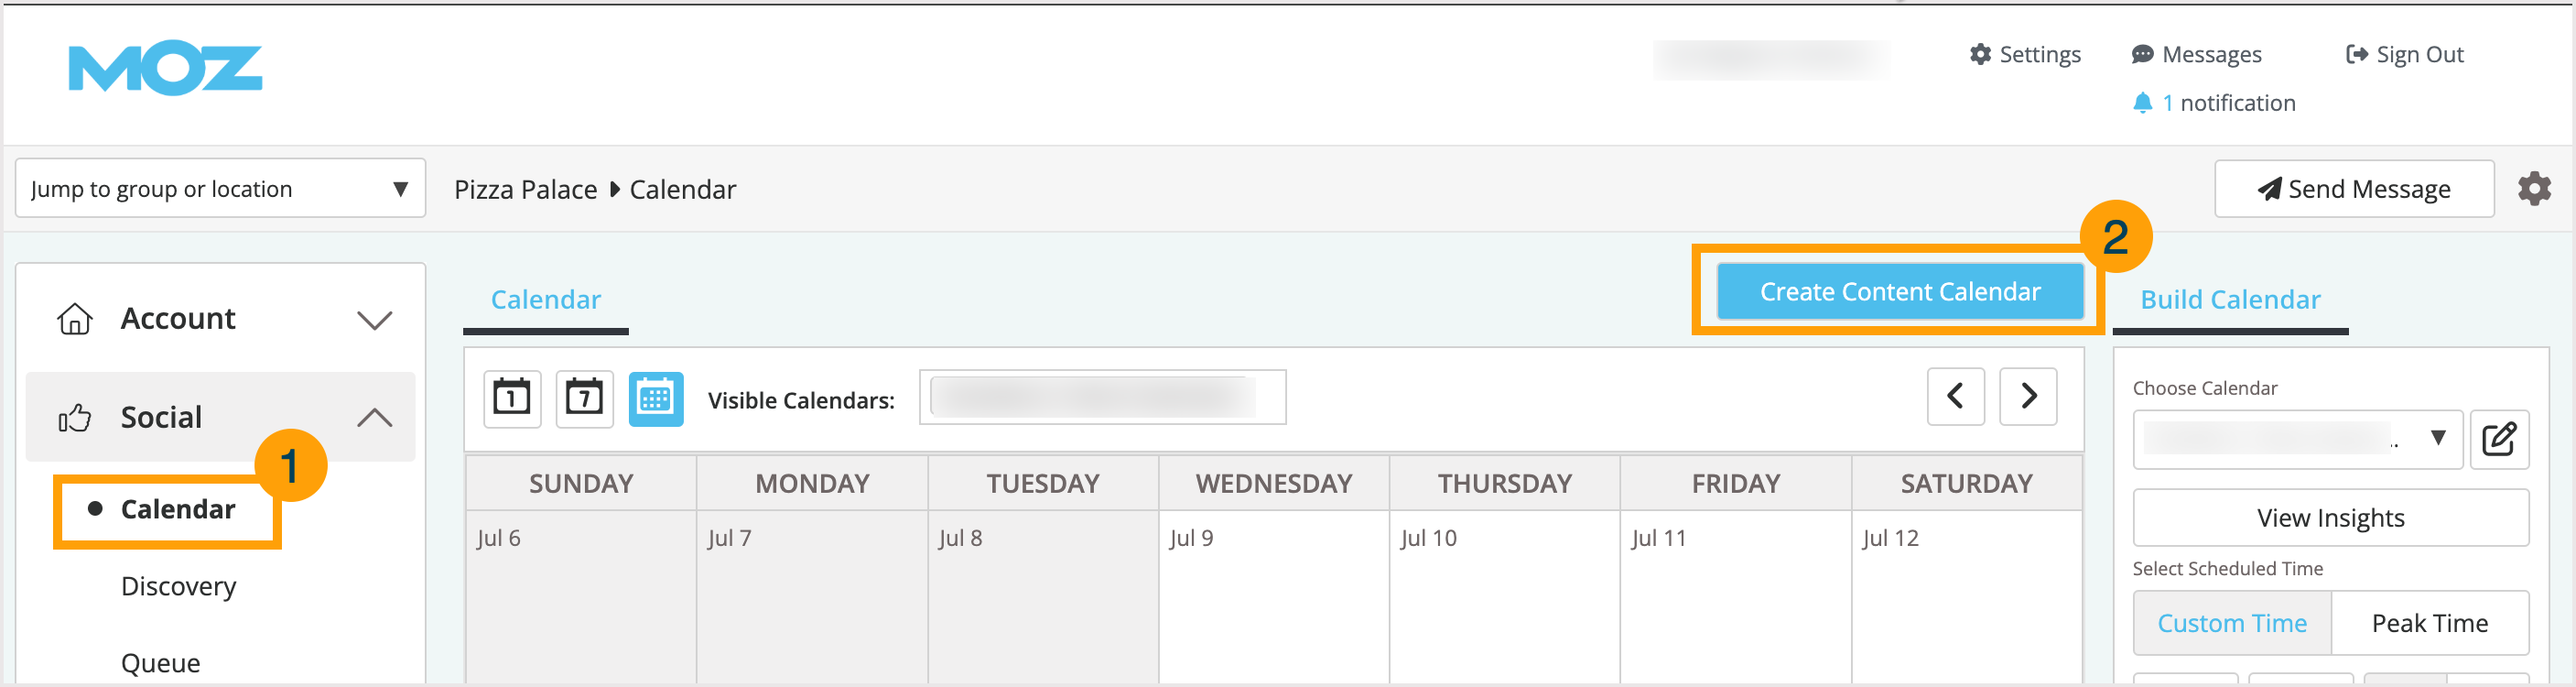Switch to the day view icon
Image resolution: width=2576 pixels, height=687 pixels.
[511, 398]
